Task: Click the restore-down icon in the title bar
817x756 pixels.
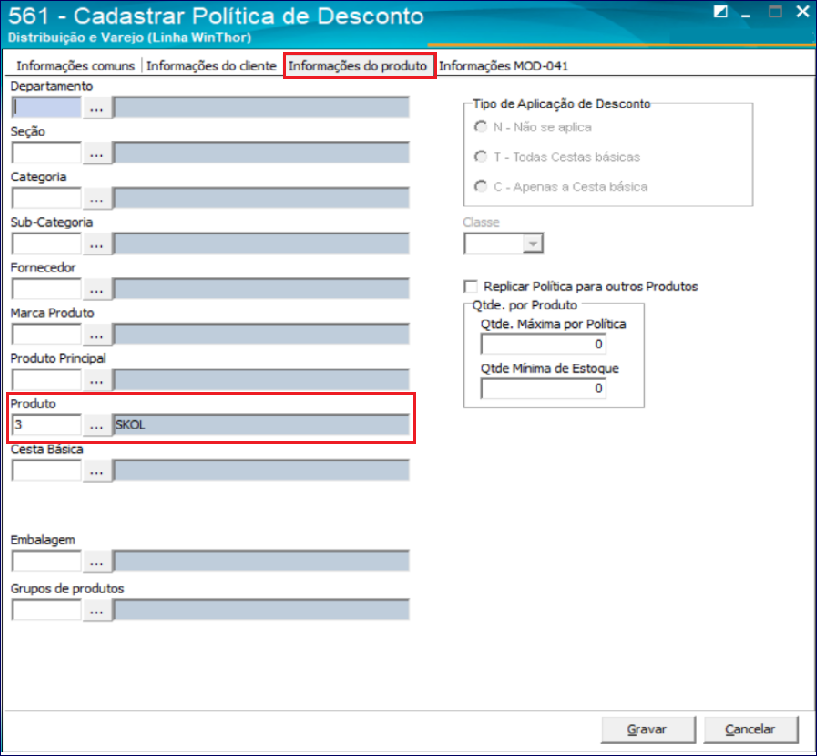Action: pyautogui.click(x=720, y=11)
